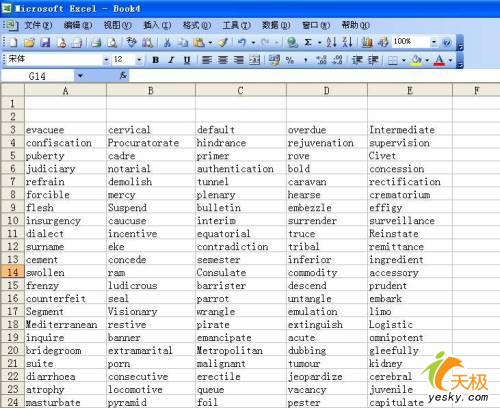The width and height of the screenshot is (500, 408).
Task: Click the Merge and Center icon
Action: pos(255,60)
